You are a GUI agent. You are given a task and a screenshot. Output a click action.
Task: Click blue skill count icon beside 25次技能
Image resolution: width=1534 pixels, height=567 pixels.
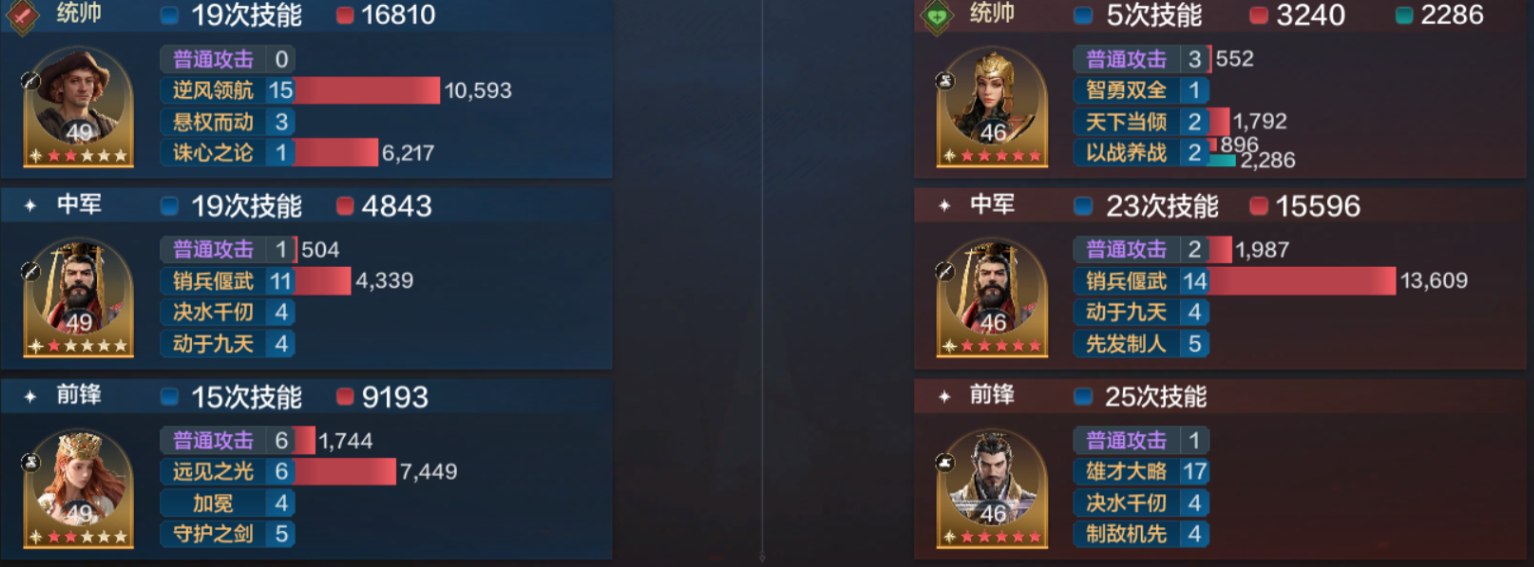(1083, 397)
